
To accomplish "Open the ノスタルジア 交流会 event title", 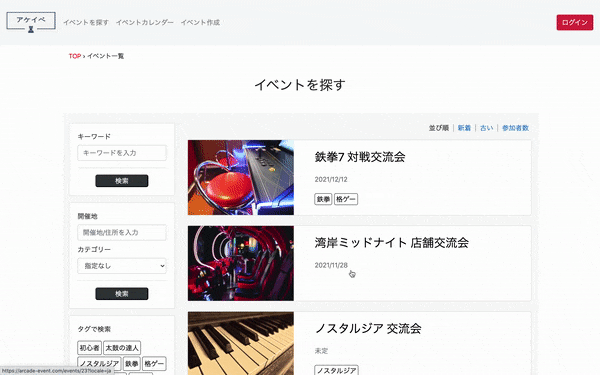I will click(x=368, y=328).
